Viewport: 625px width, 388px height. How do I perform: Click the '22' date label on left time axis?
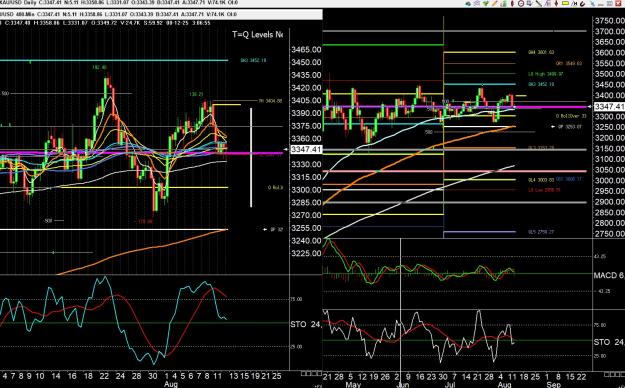(104, 376)
